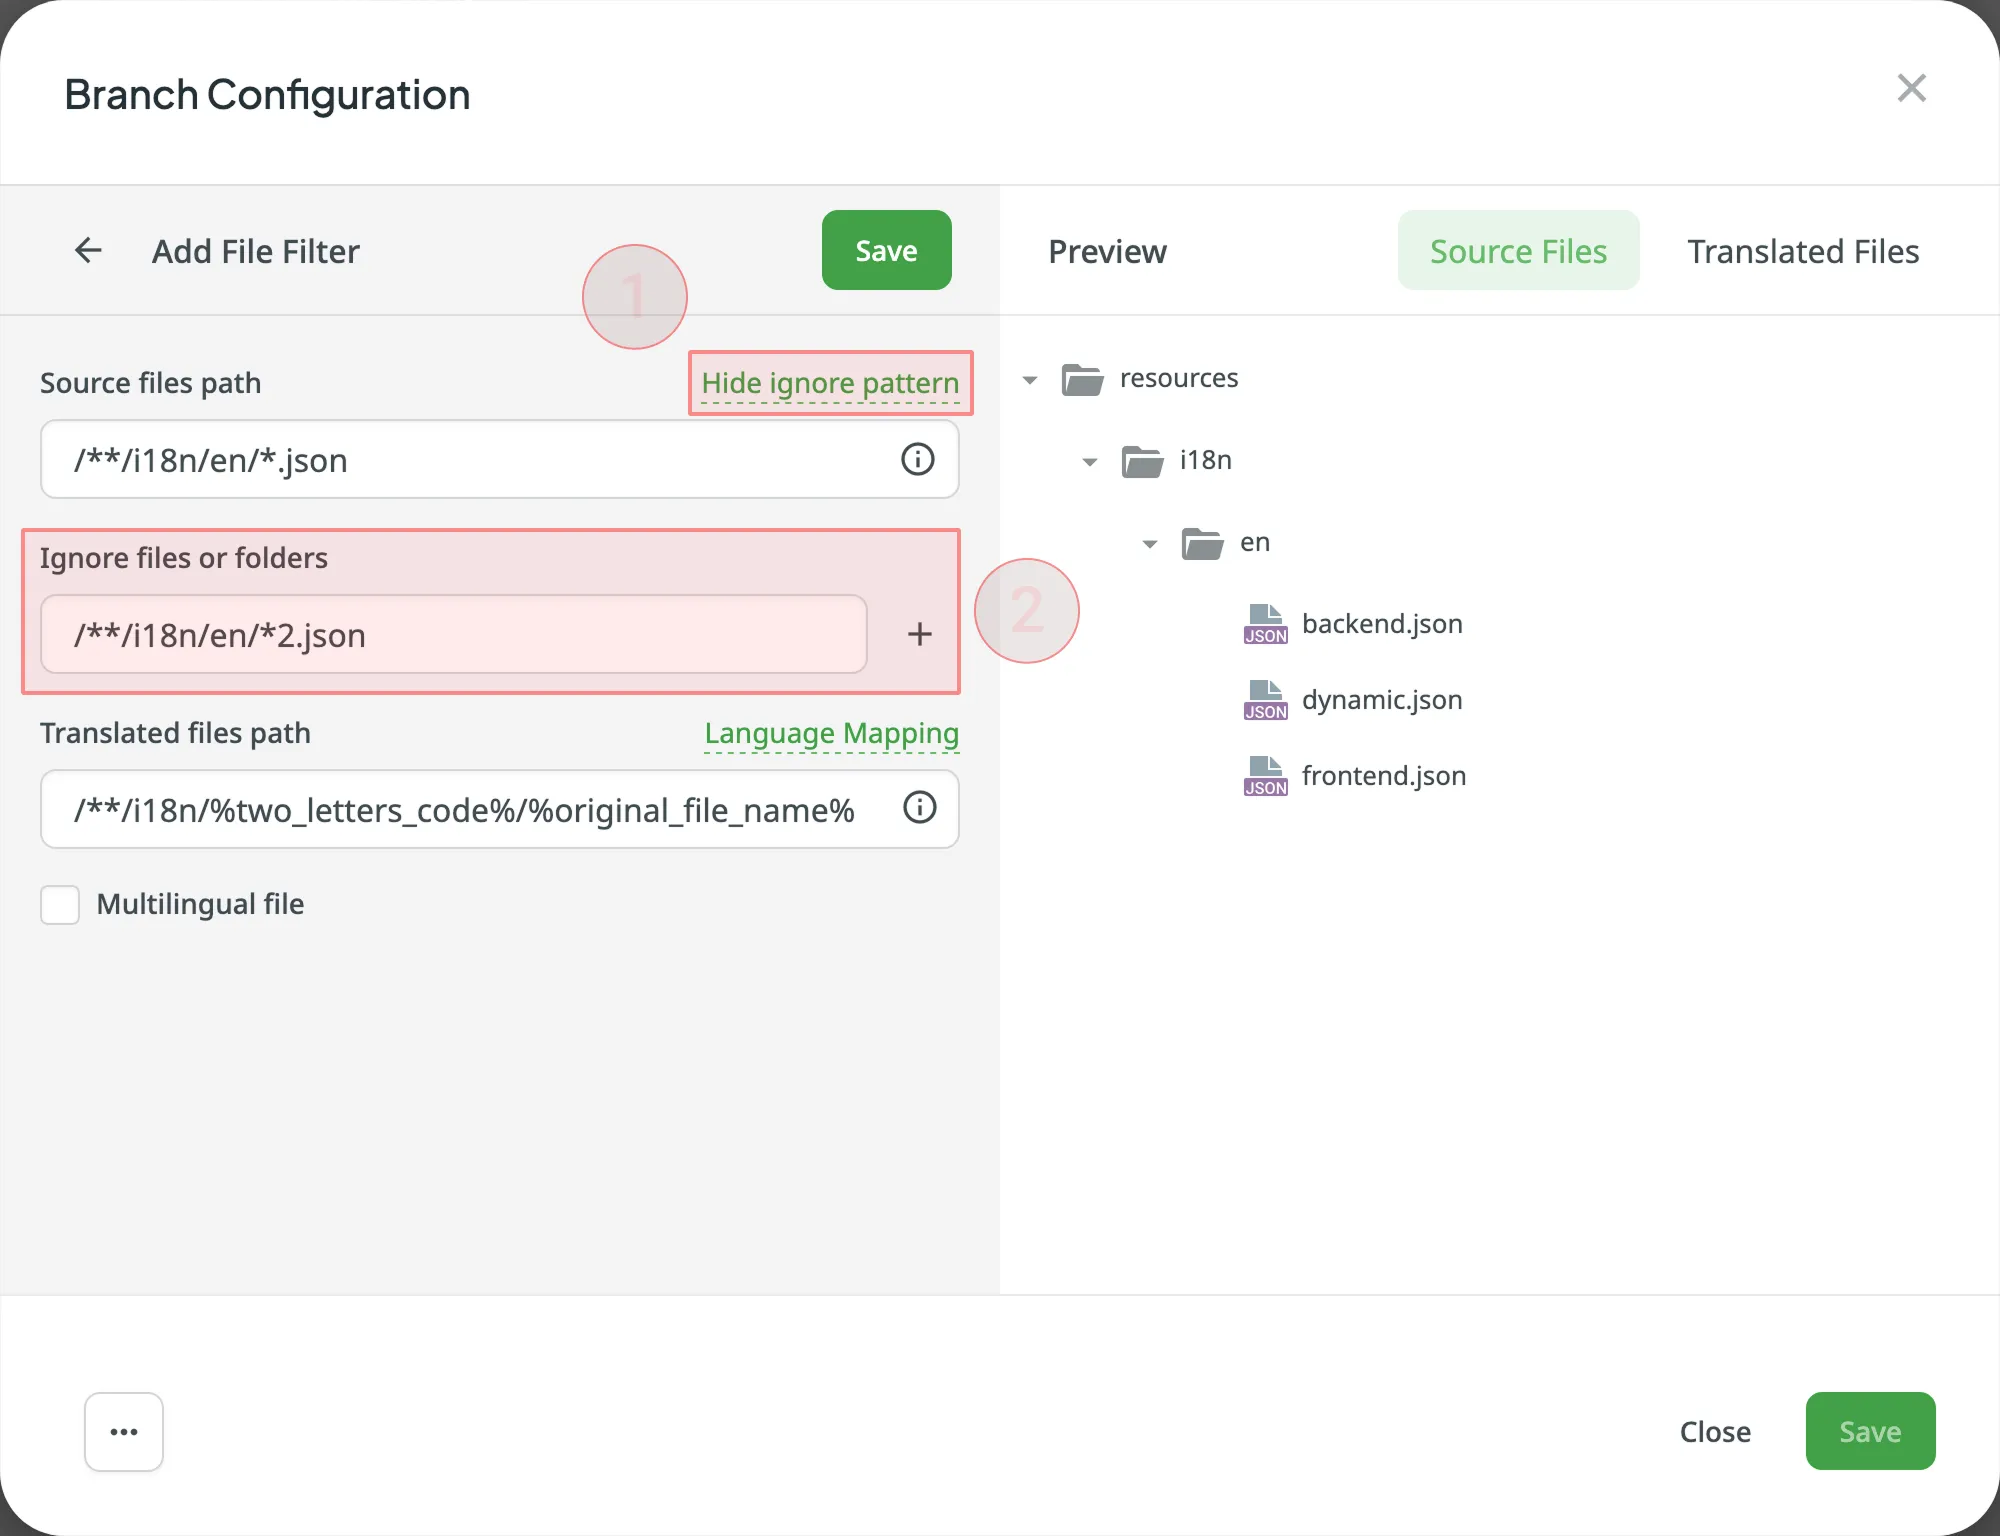
Task: Switch to the Translated Files tab
Action: [1803, 251]
